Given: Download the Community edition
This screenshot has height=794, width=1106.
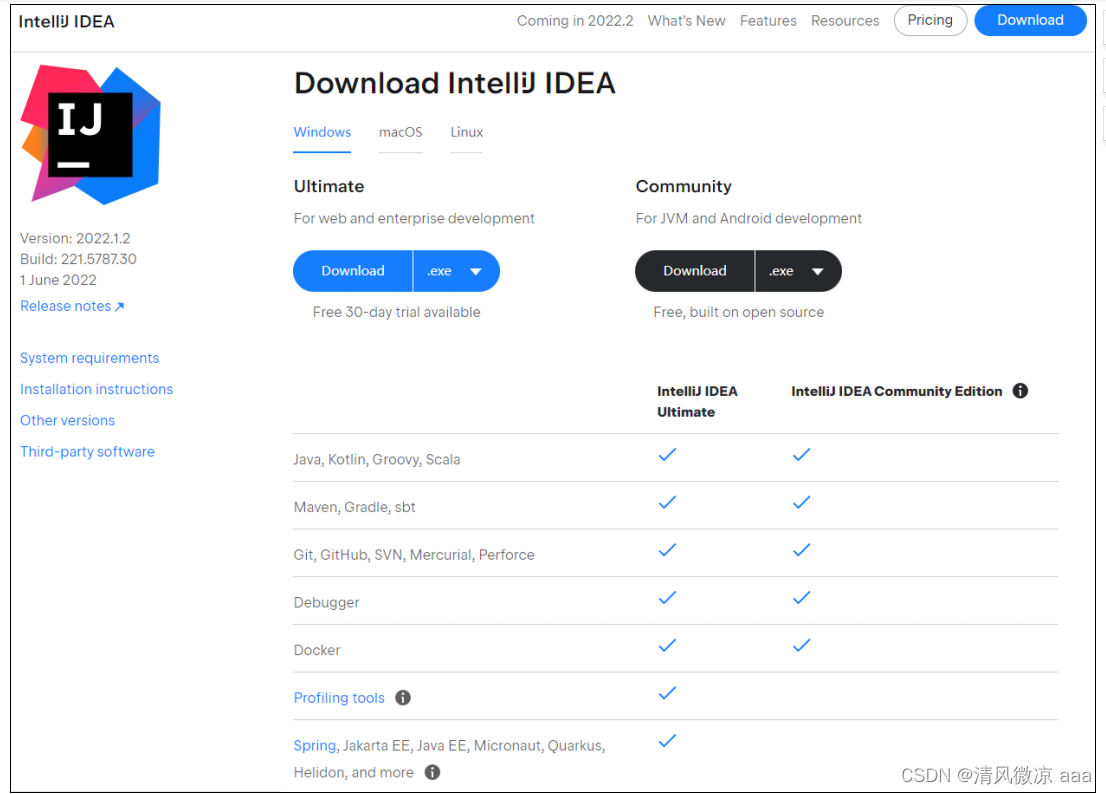Looking at the screenshot, I should pos(695,271).
